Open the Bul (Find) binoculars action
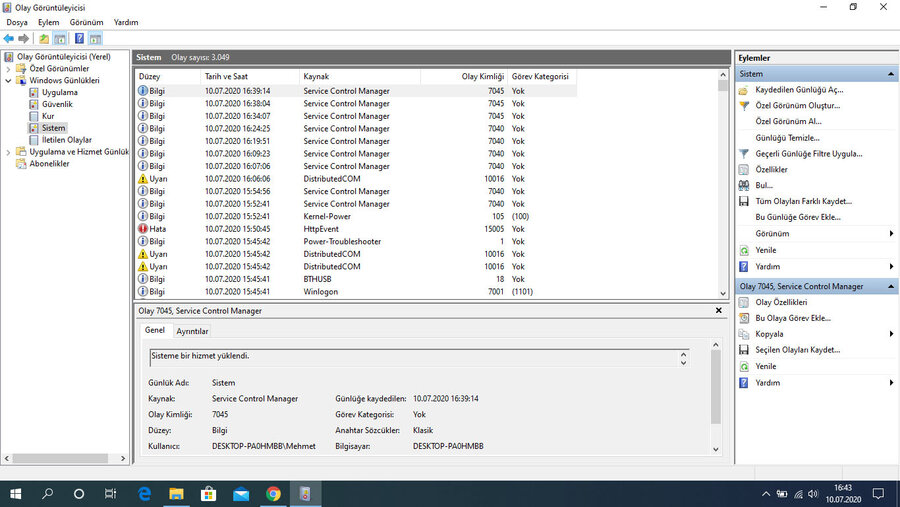The image size is (900, 507). coord(743,185)
